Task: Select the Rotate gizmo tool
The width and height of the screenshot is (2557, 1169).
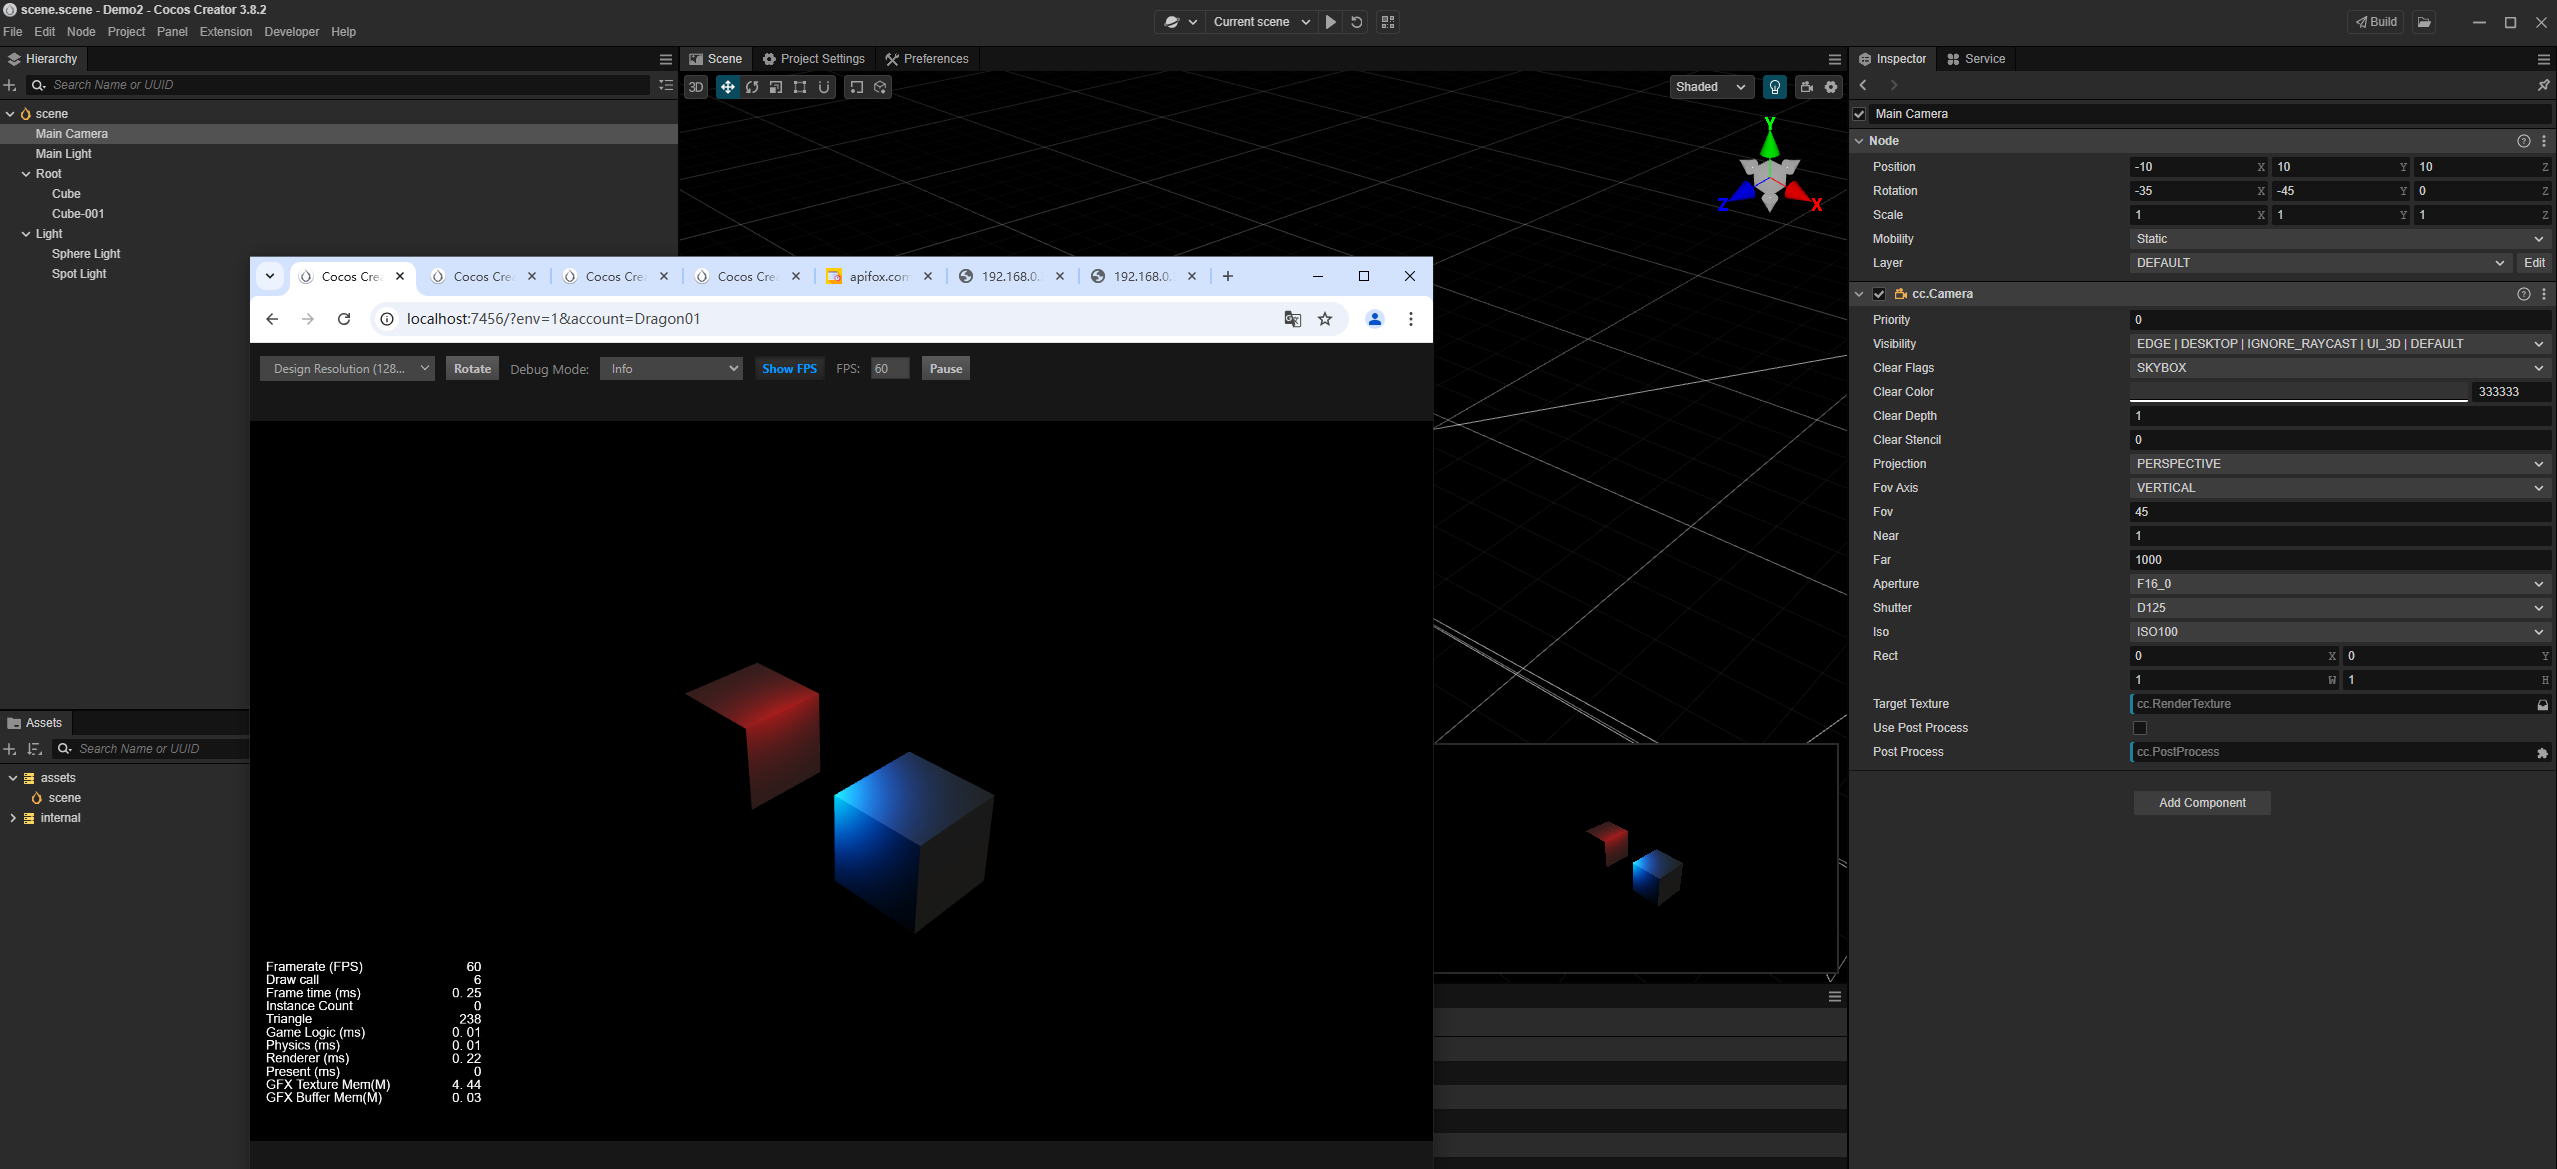Action: click(x=752, y=87)
